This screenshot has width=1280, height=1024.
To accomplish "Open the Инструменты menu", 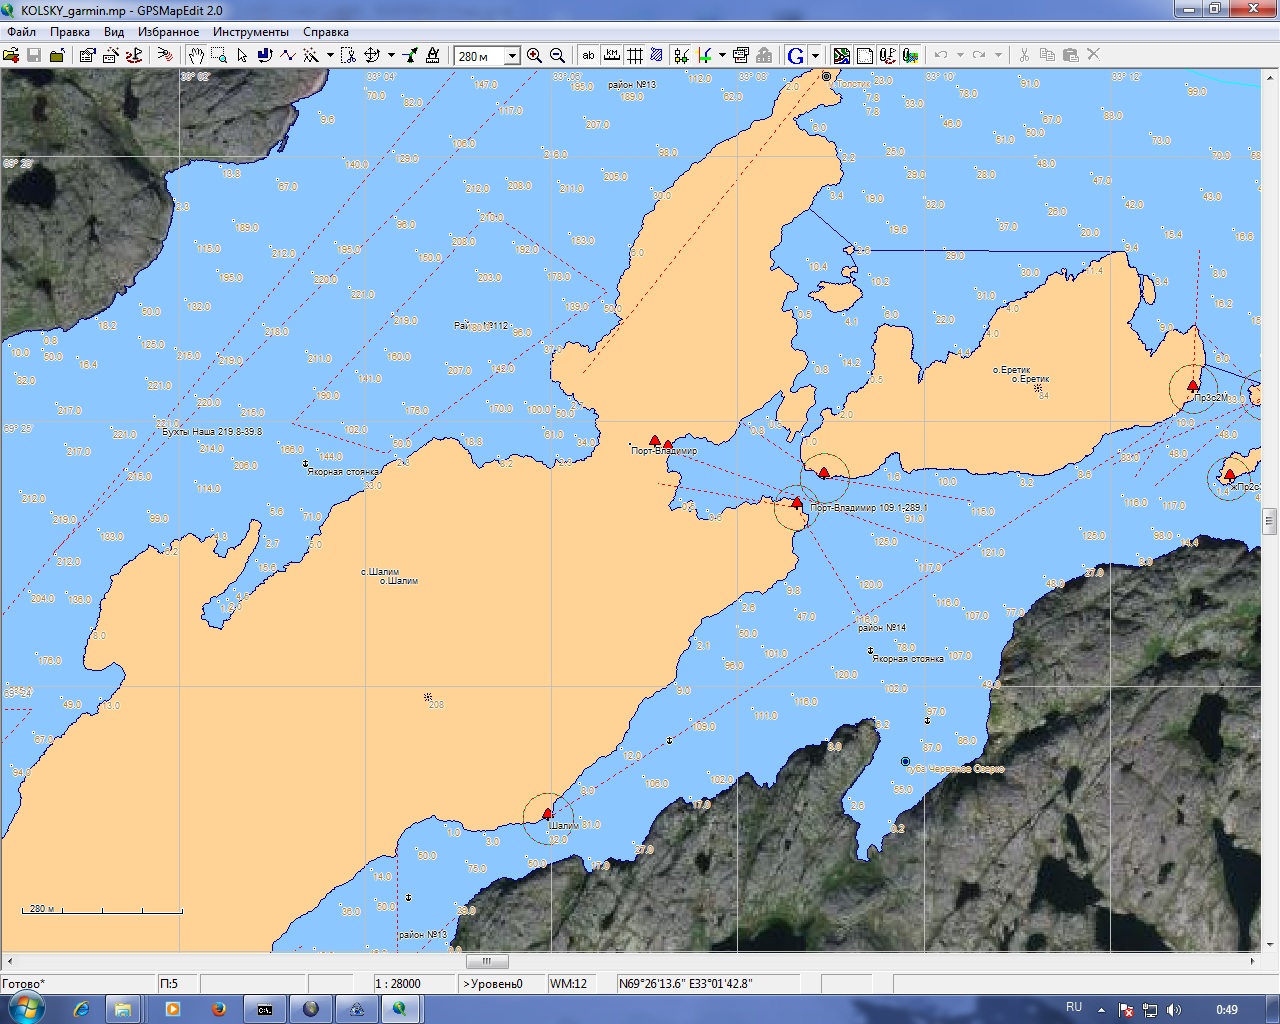I will point(250,32).
